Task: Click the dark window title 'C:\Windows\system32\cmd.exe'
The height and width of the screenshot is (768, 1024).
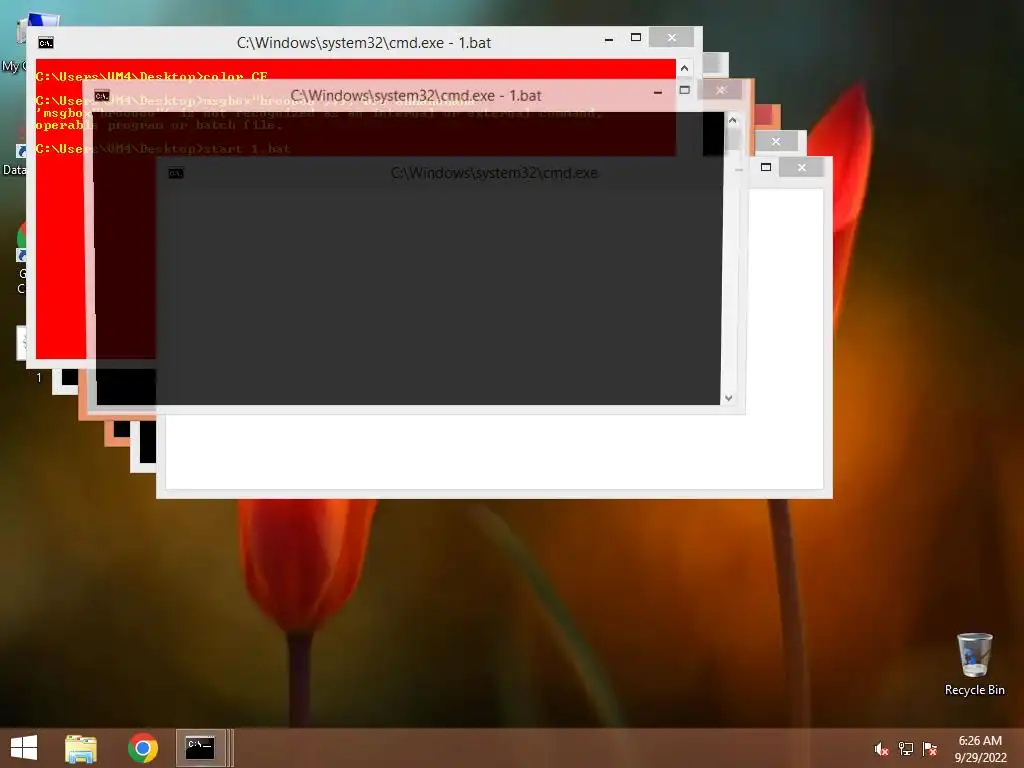Action: [494, 173]
